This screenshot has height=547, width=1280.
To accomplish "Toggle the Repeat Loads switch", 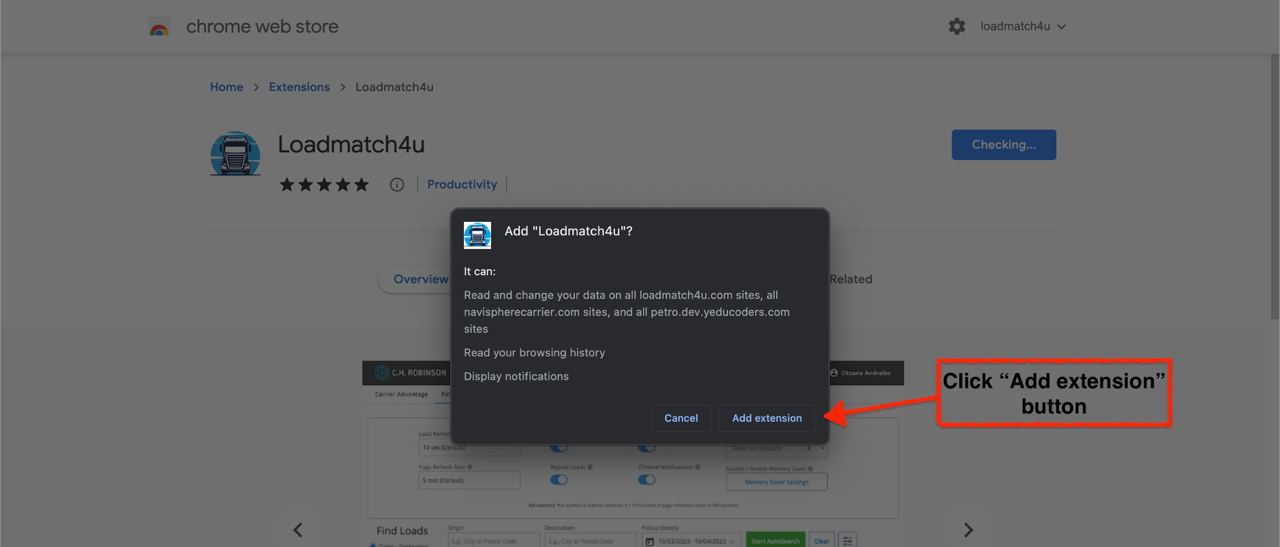I will 559,480.
